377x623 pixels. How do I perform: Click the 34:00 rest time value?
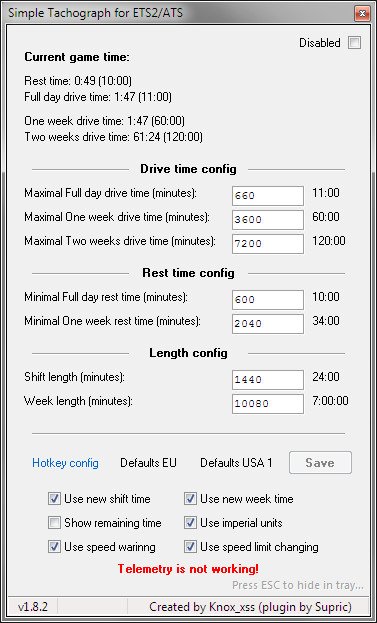pos(326,320)
